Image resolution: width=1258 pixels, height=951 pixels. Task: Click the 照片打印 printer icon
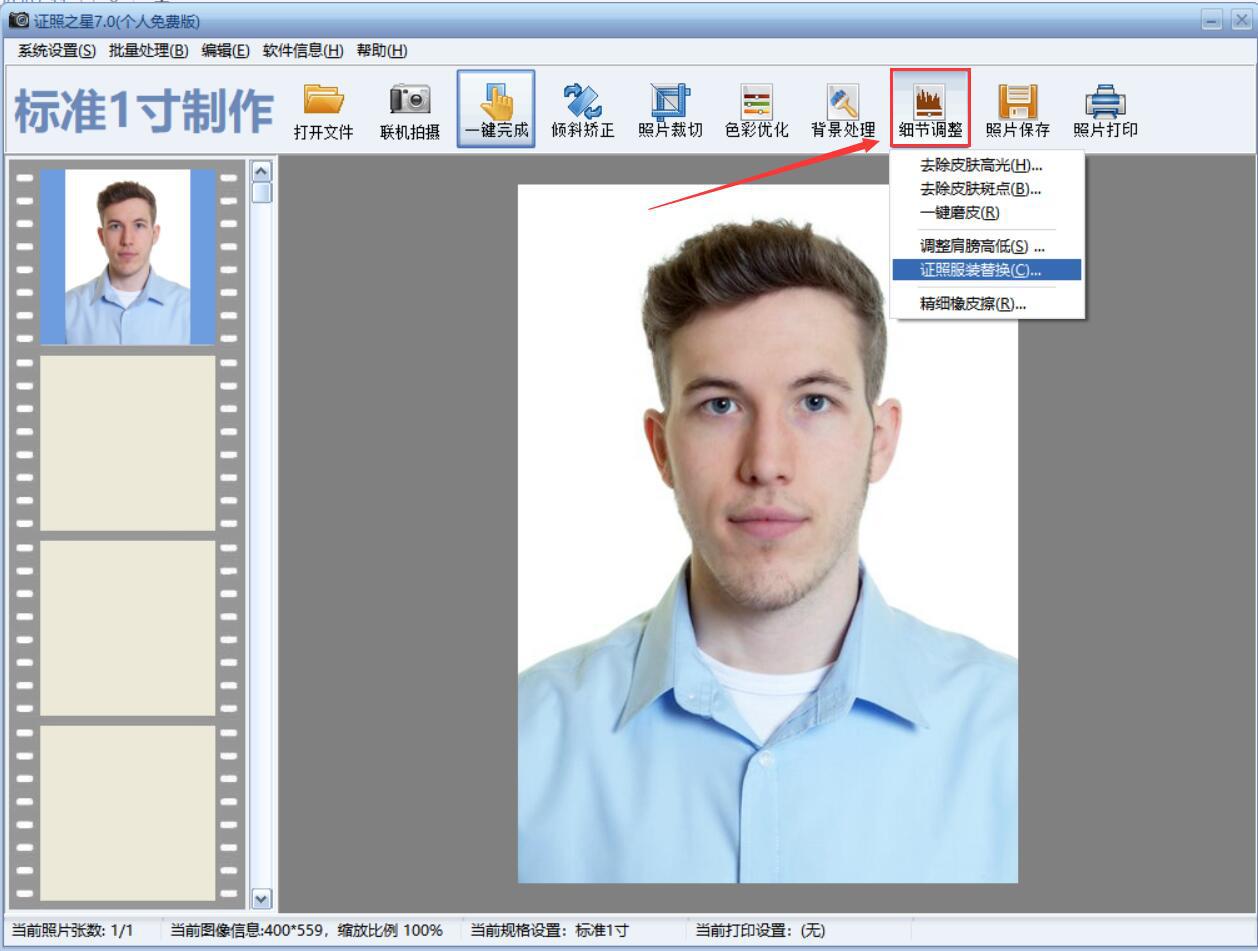pyautogui.click(x=1105, y=101)
